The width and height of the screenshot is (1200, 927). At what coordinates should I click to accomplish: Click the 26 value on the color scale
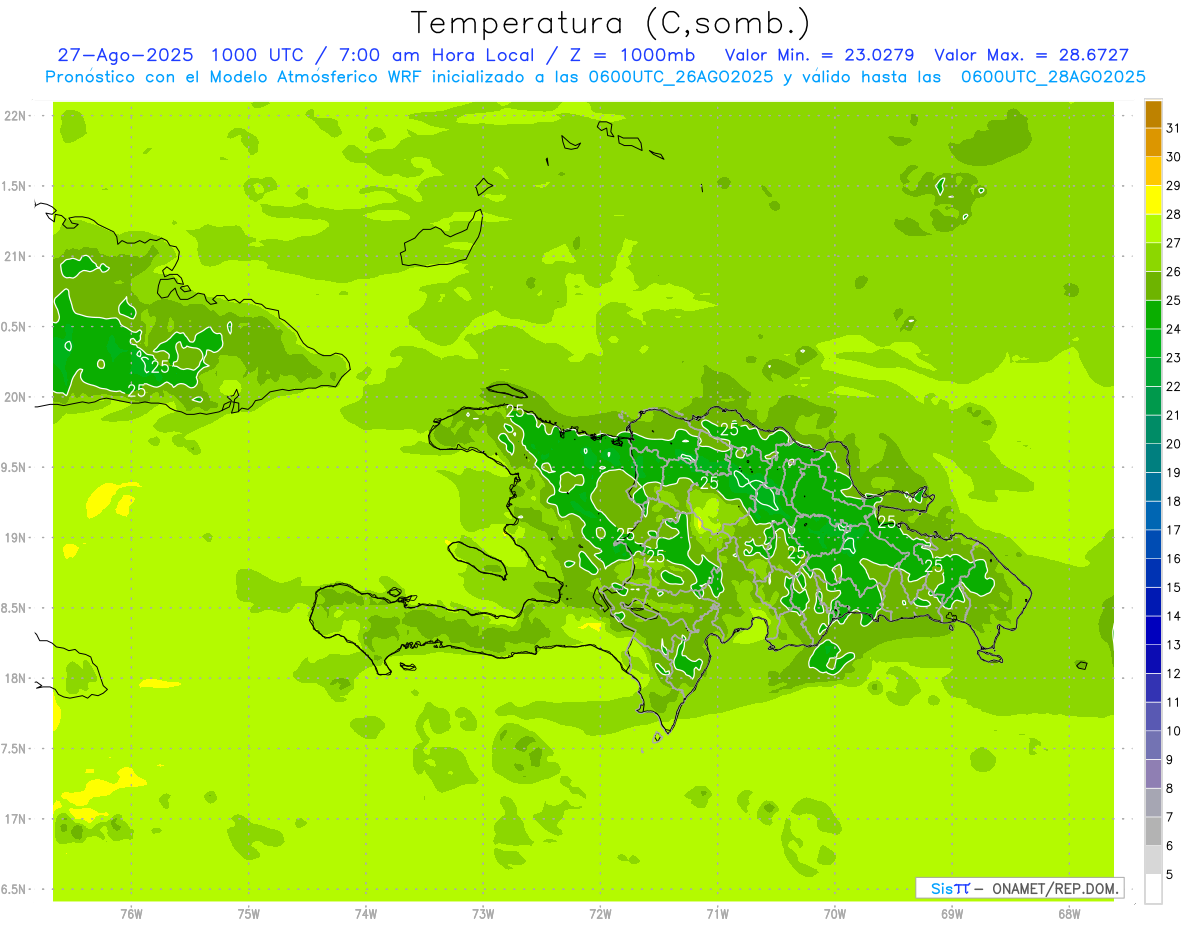coord(1174,271)
